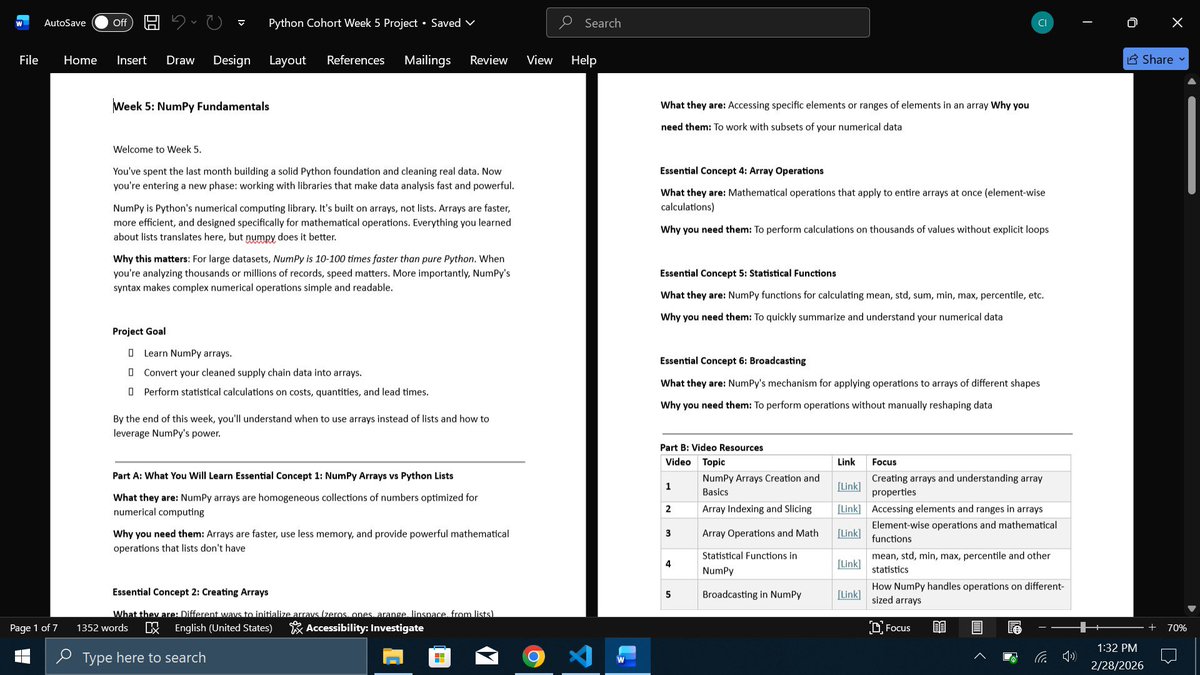Open the Help tab
Image resolution: width=1200 pixels, height=675 pixels.
583,60
